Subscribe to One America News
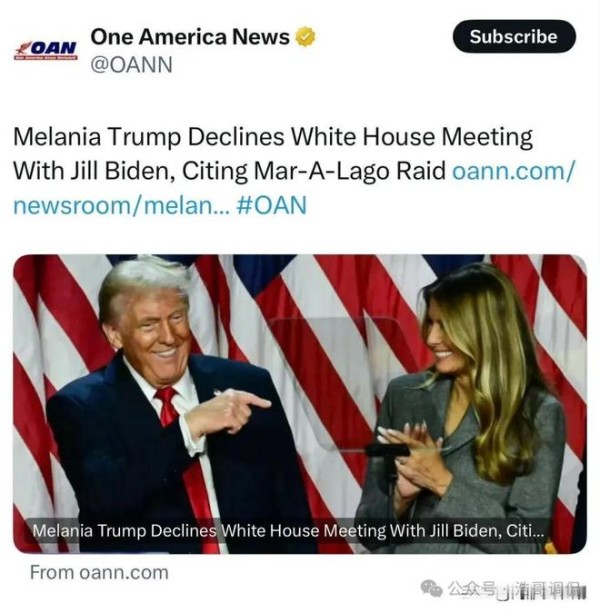600x613 pixels. coord(514,37)
